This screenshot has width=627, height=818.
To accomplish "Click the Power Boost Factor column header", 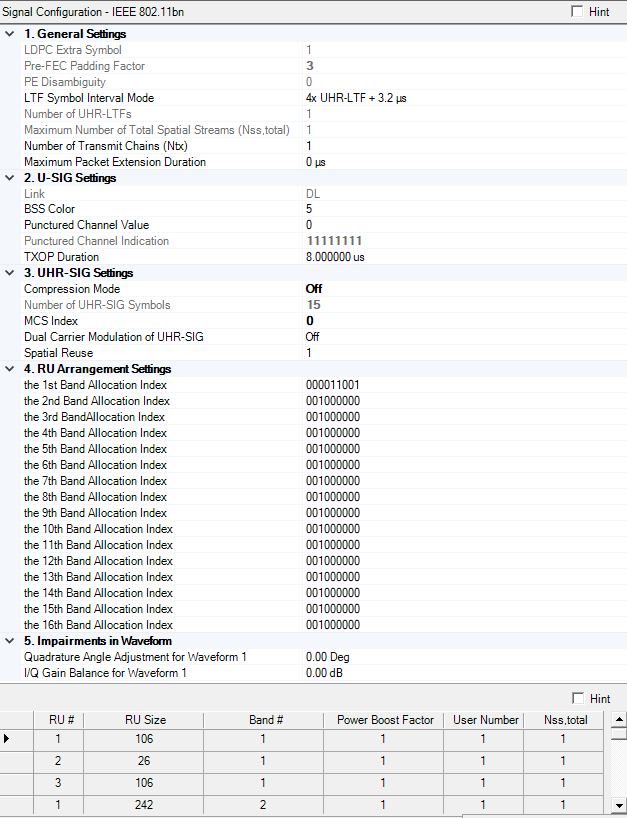I will 383,720.
